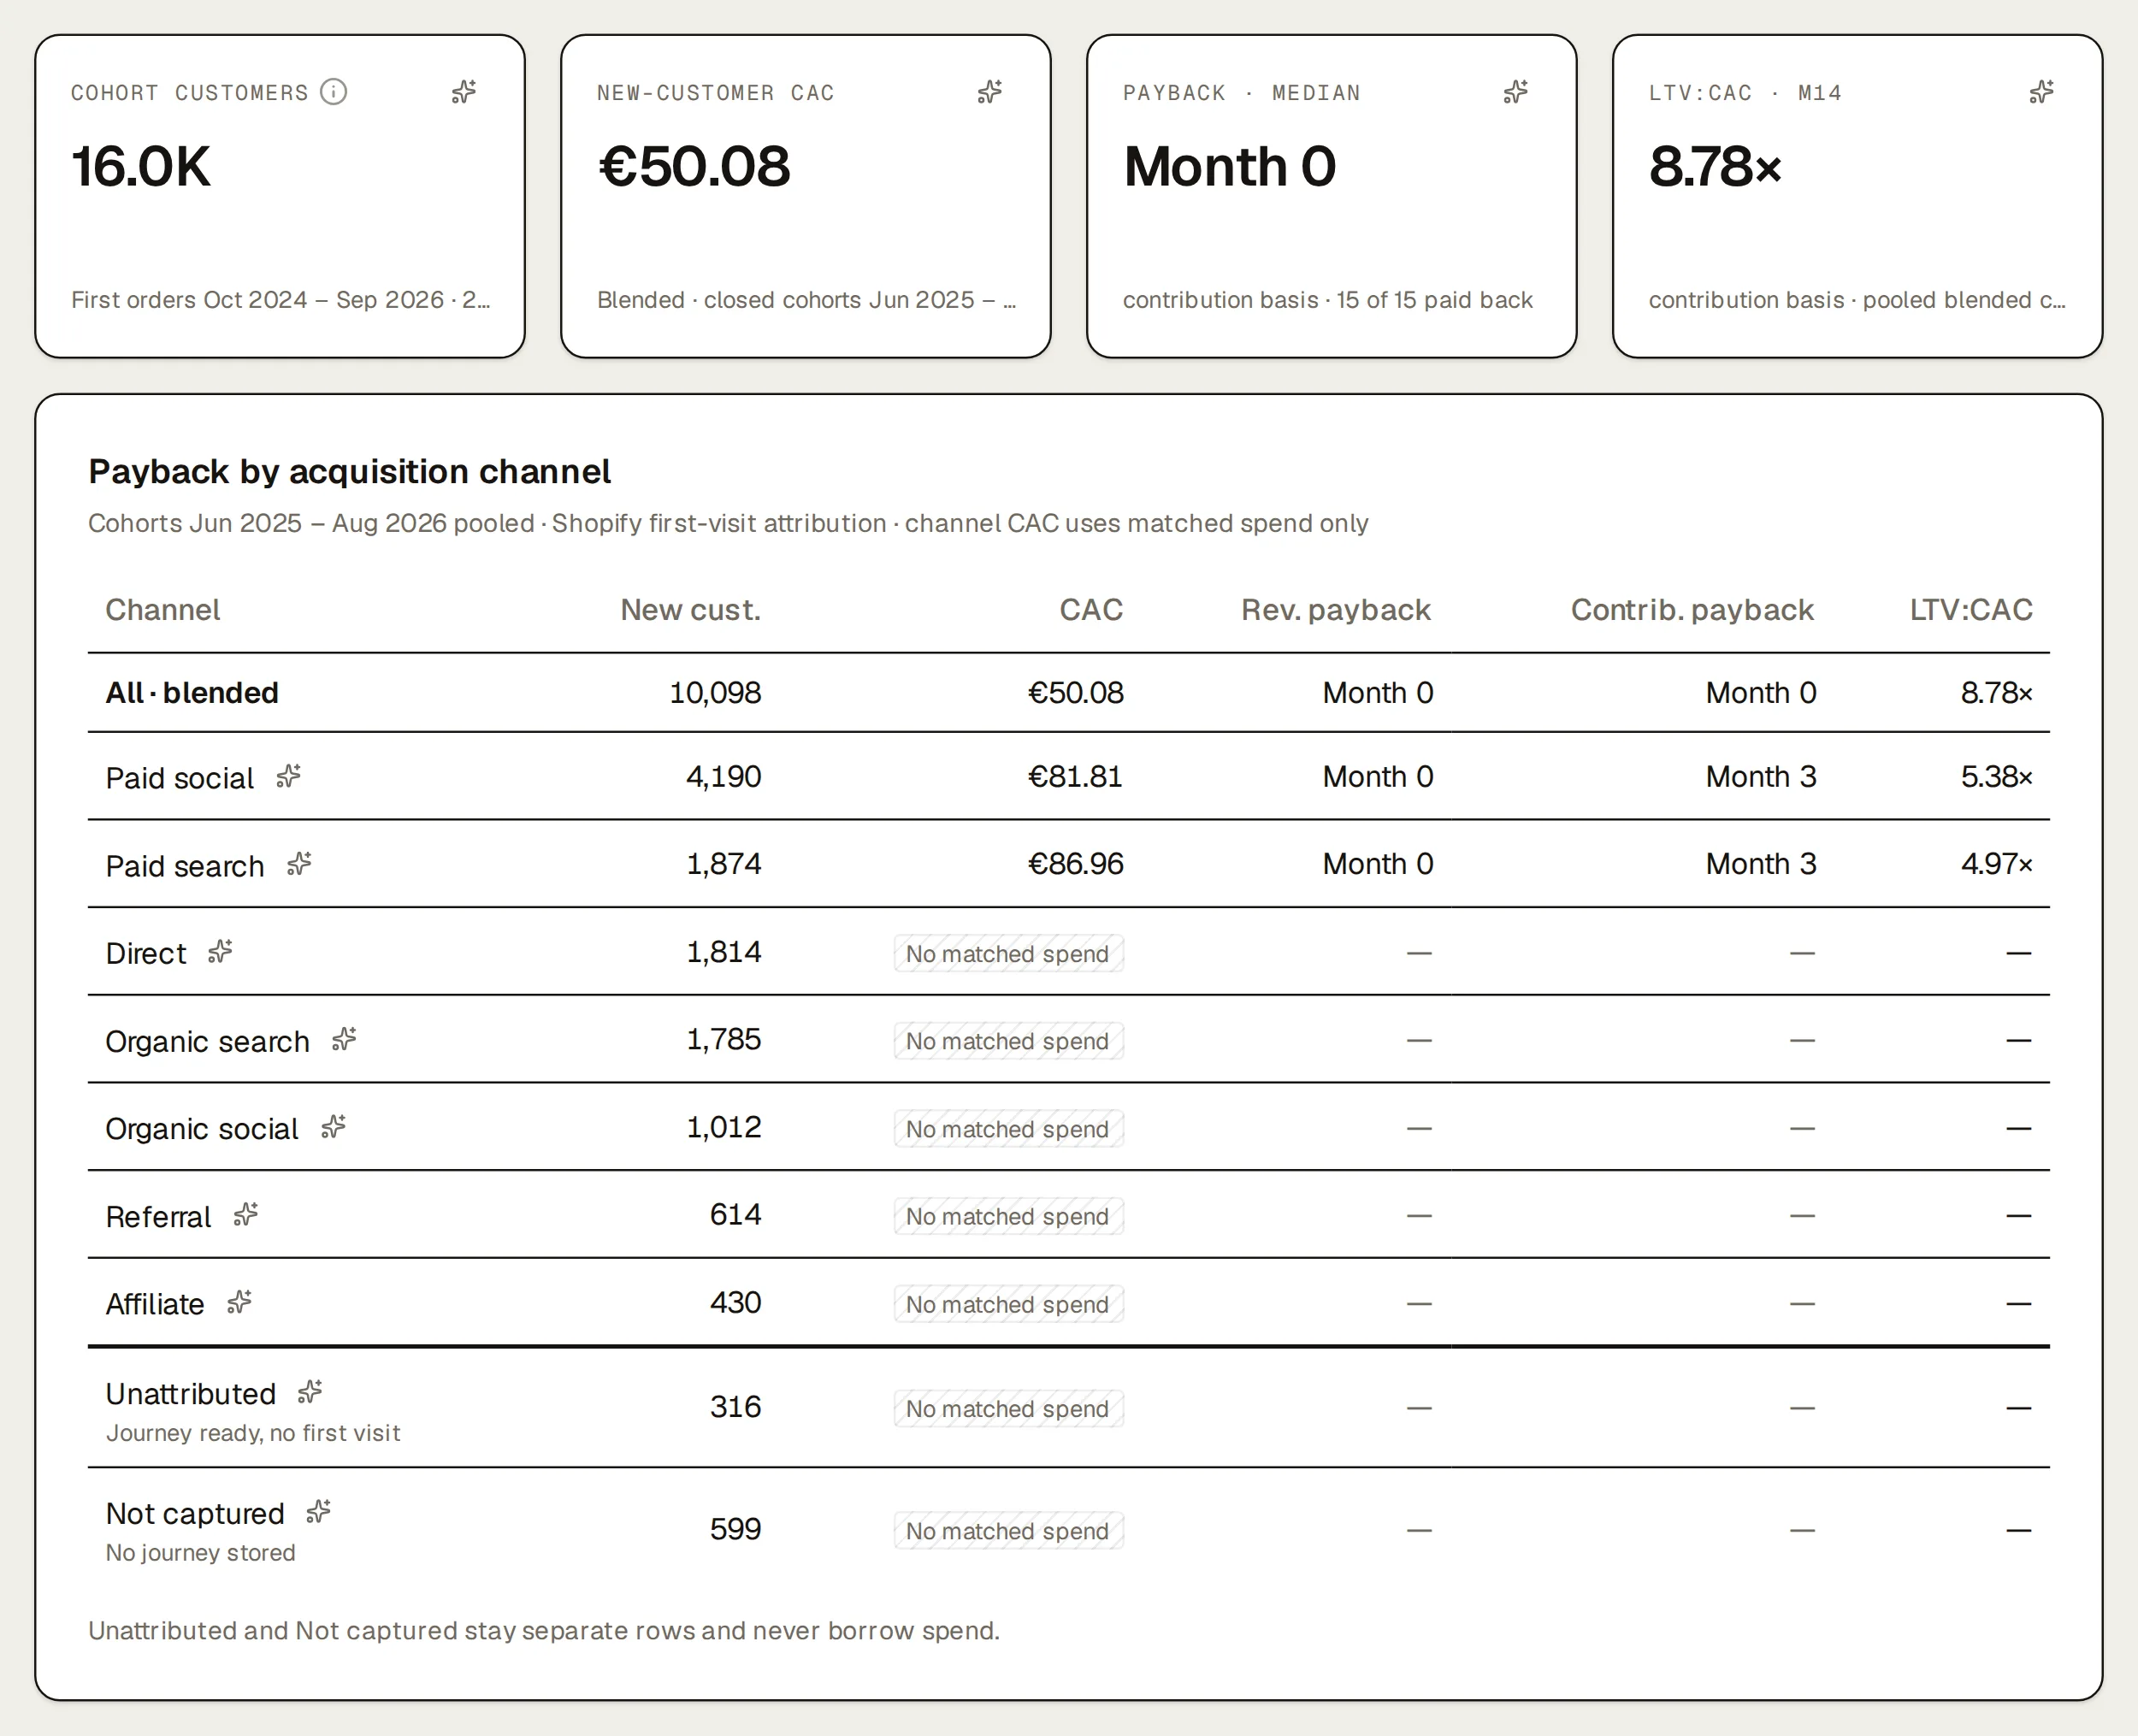Open sparkle insight on New-Customer CAC card
Screen dimensions: 2138x1736
(989, 92)
